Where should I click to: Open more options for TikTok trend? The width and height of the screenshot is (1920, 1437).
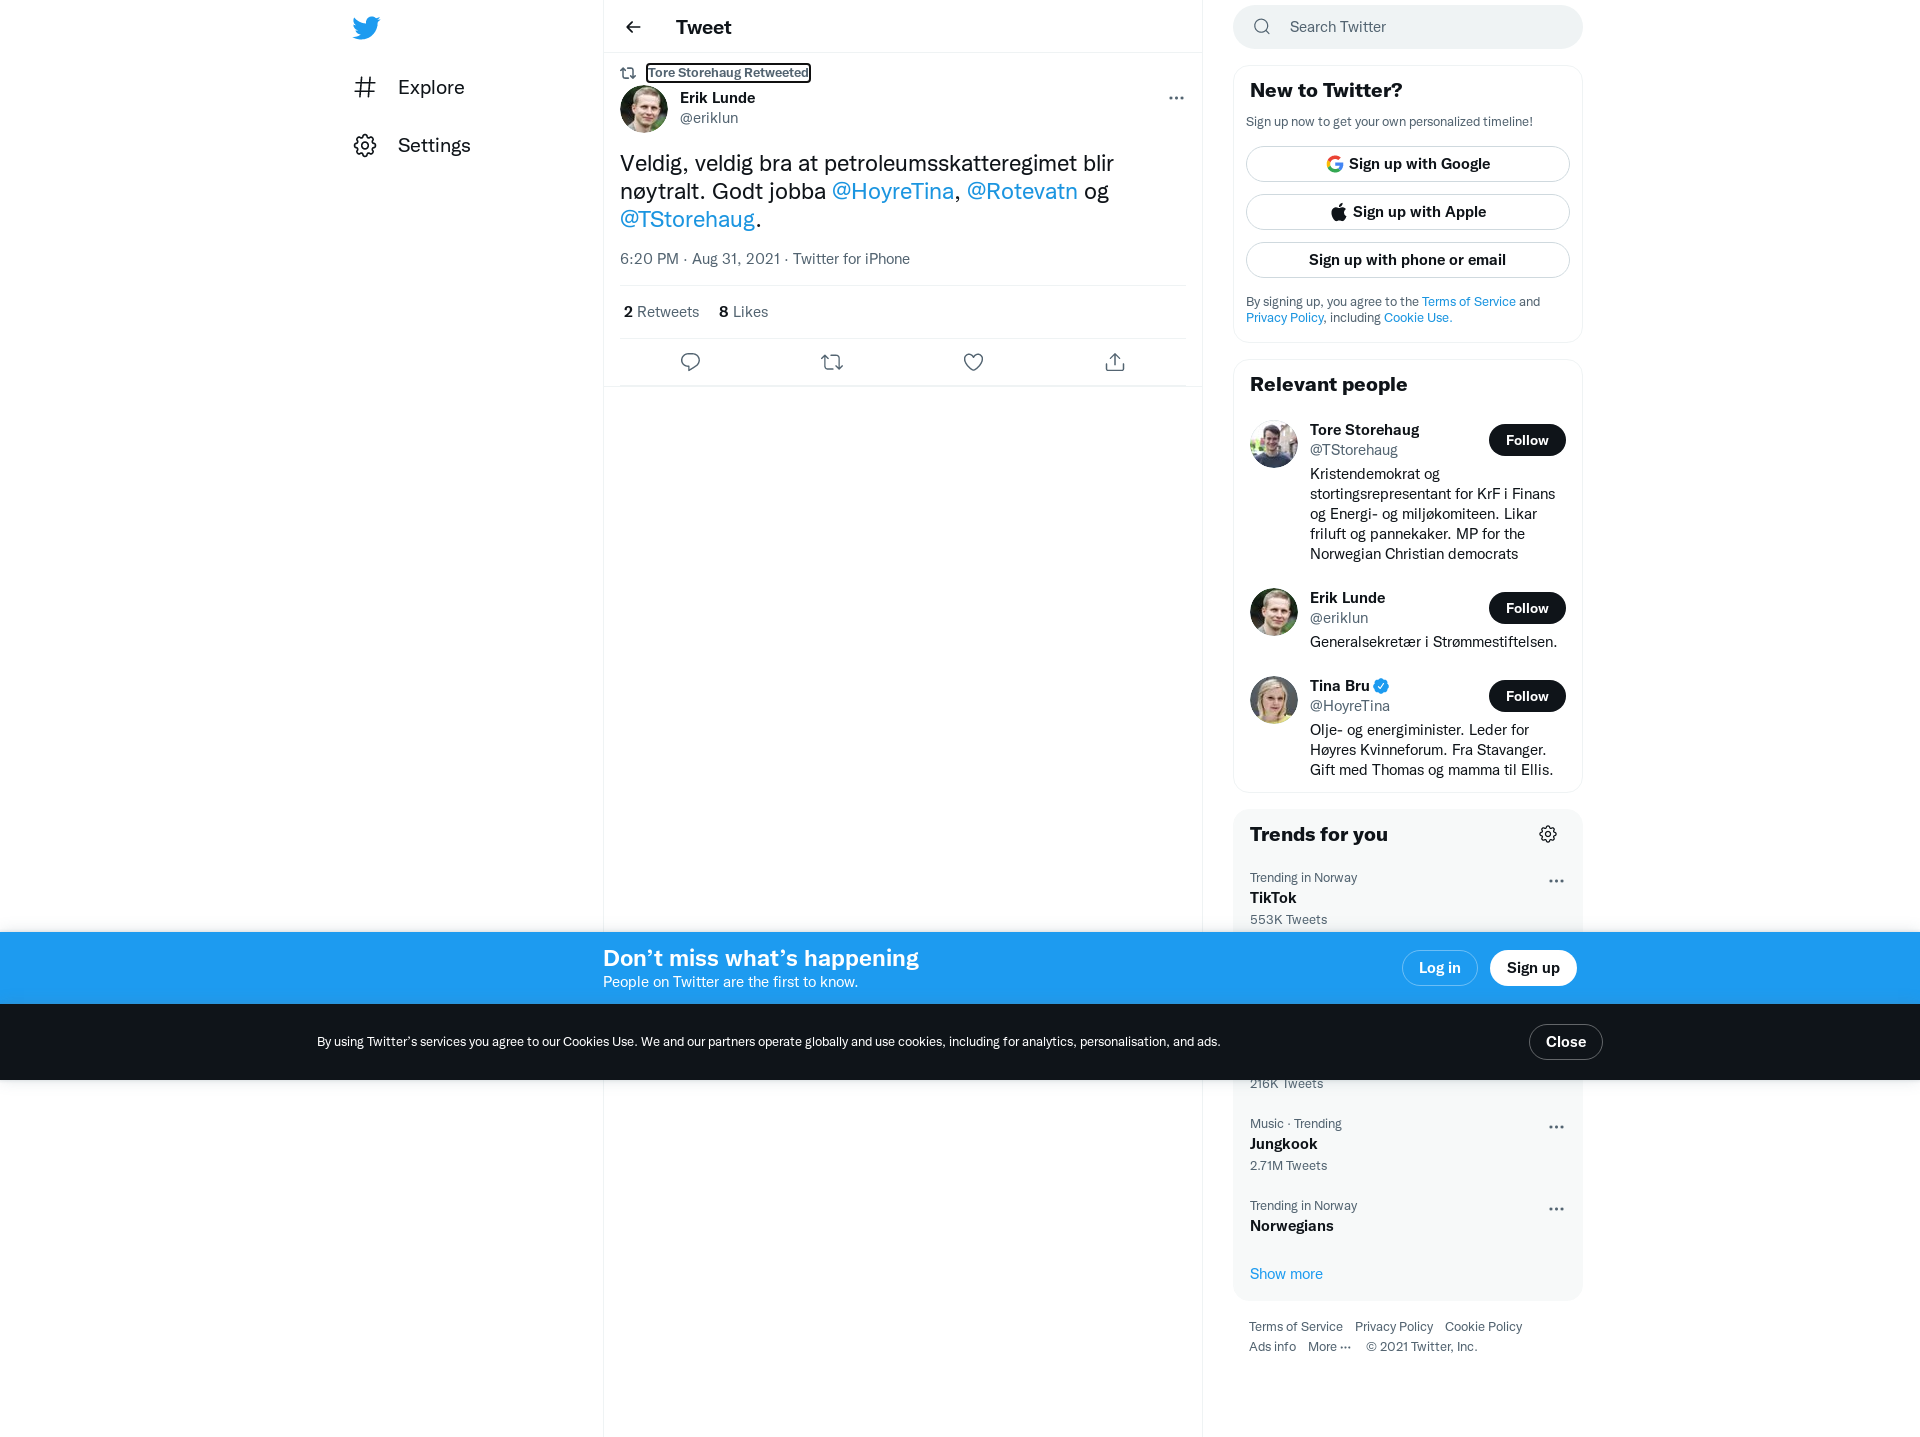pos(1556,881)
